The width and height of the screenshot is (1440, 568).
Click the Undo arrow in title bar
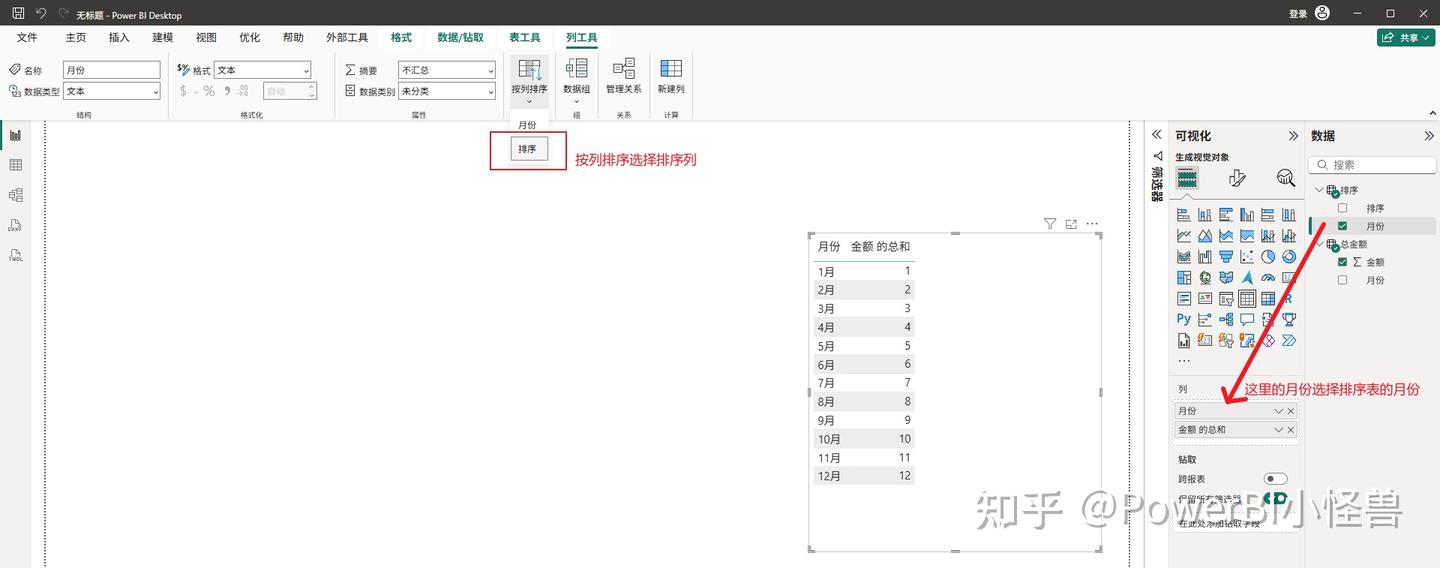[x=41, y=14]
